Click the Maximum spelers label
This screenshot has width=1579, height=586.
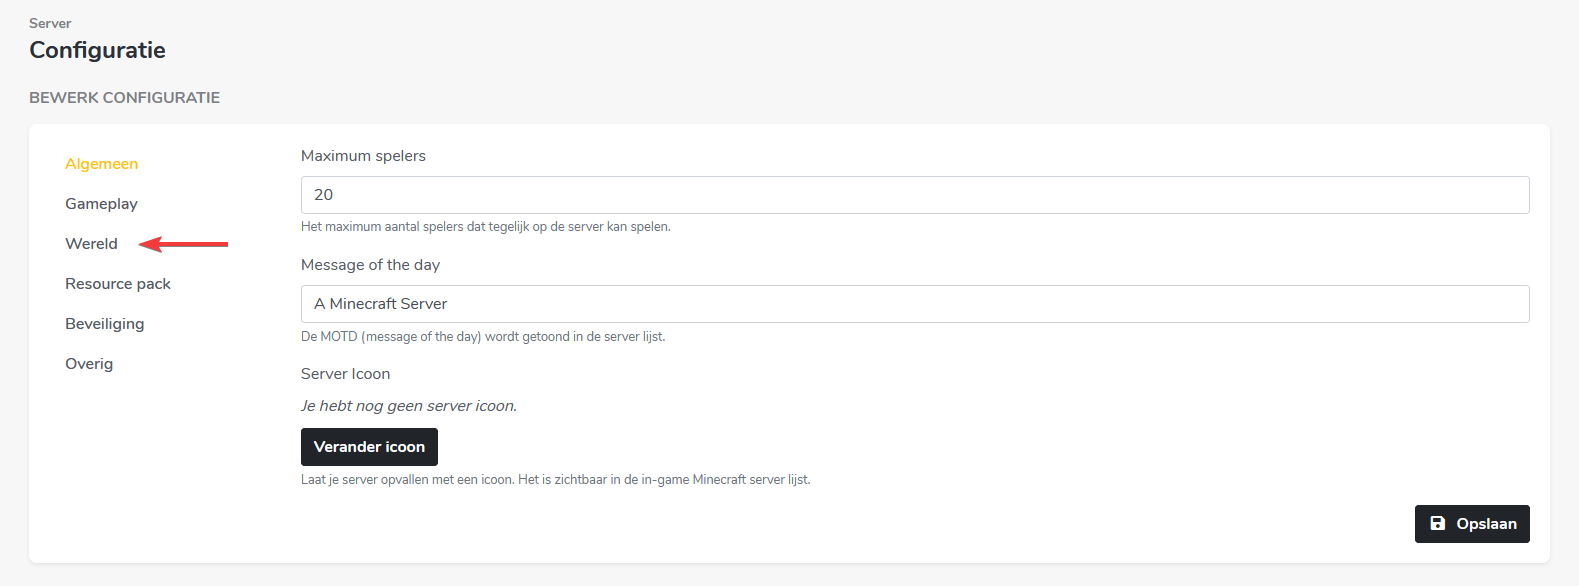click(363, 156)
